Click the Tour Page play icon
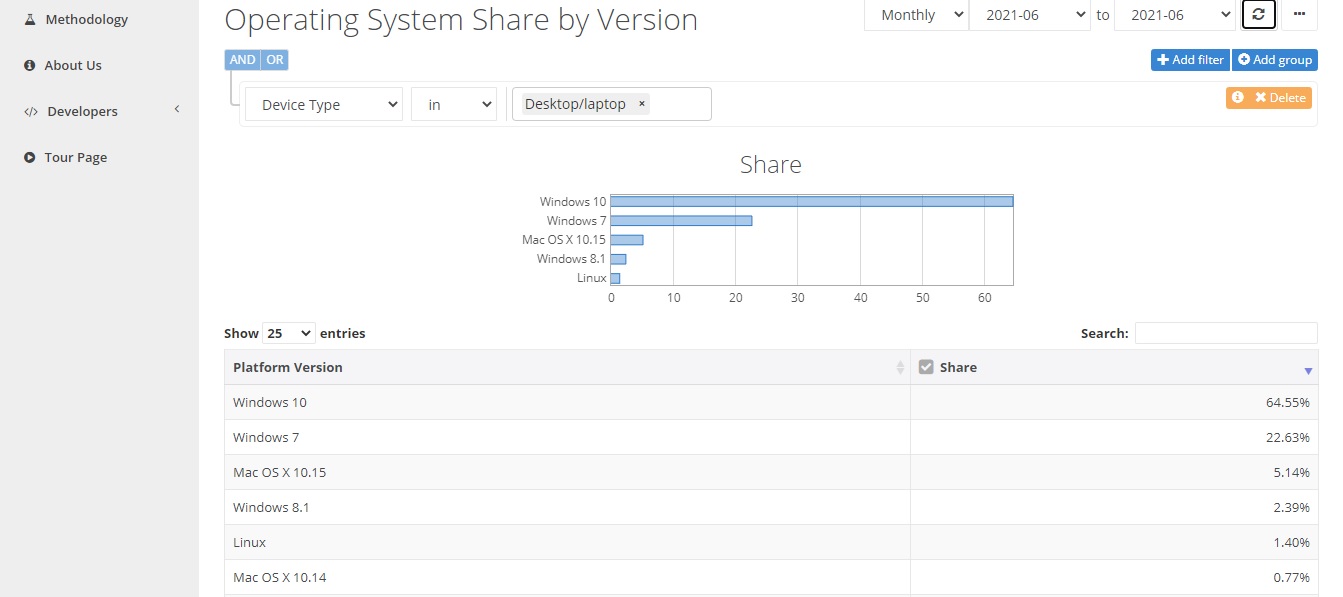The width and height of the screenshot is (1343, 597). [29, 157]
